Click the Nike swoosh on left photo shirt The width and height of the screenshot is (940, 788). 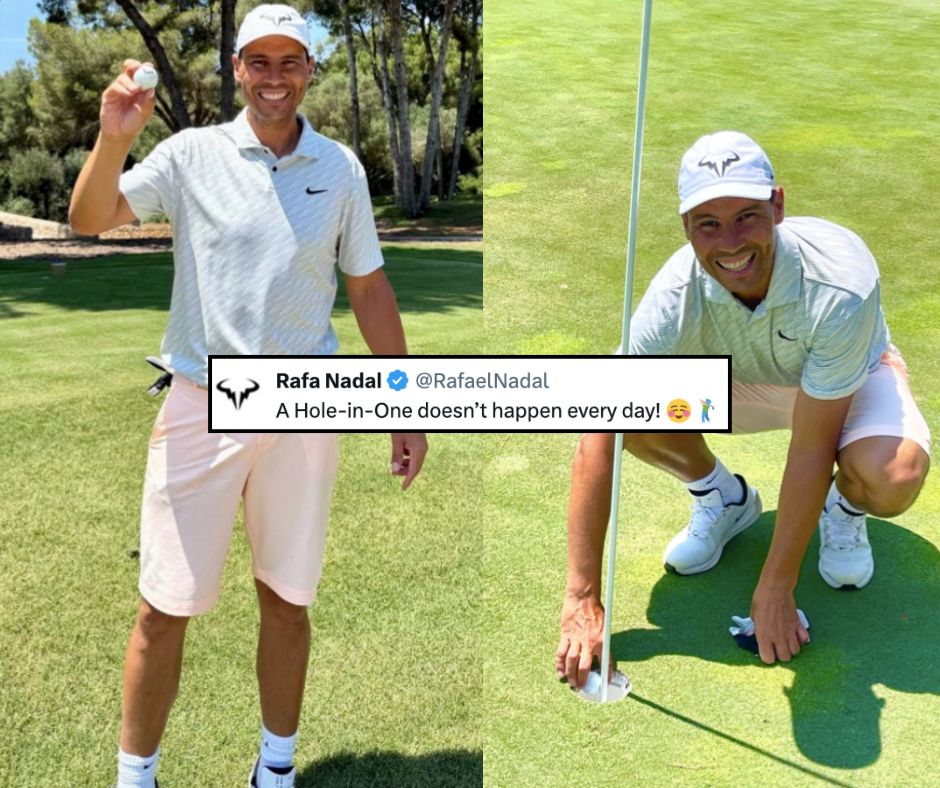pos(317,191)
